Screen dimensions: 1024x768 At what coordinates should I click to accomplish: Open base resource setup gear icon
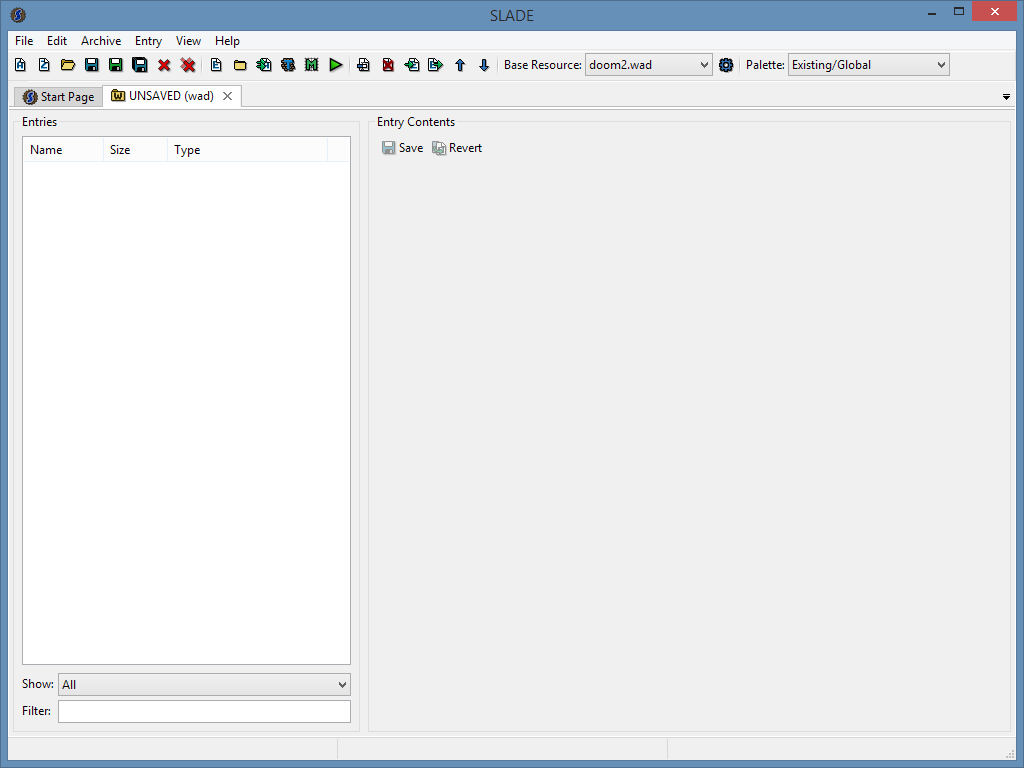(x=726, y=65)
